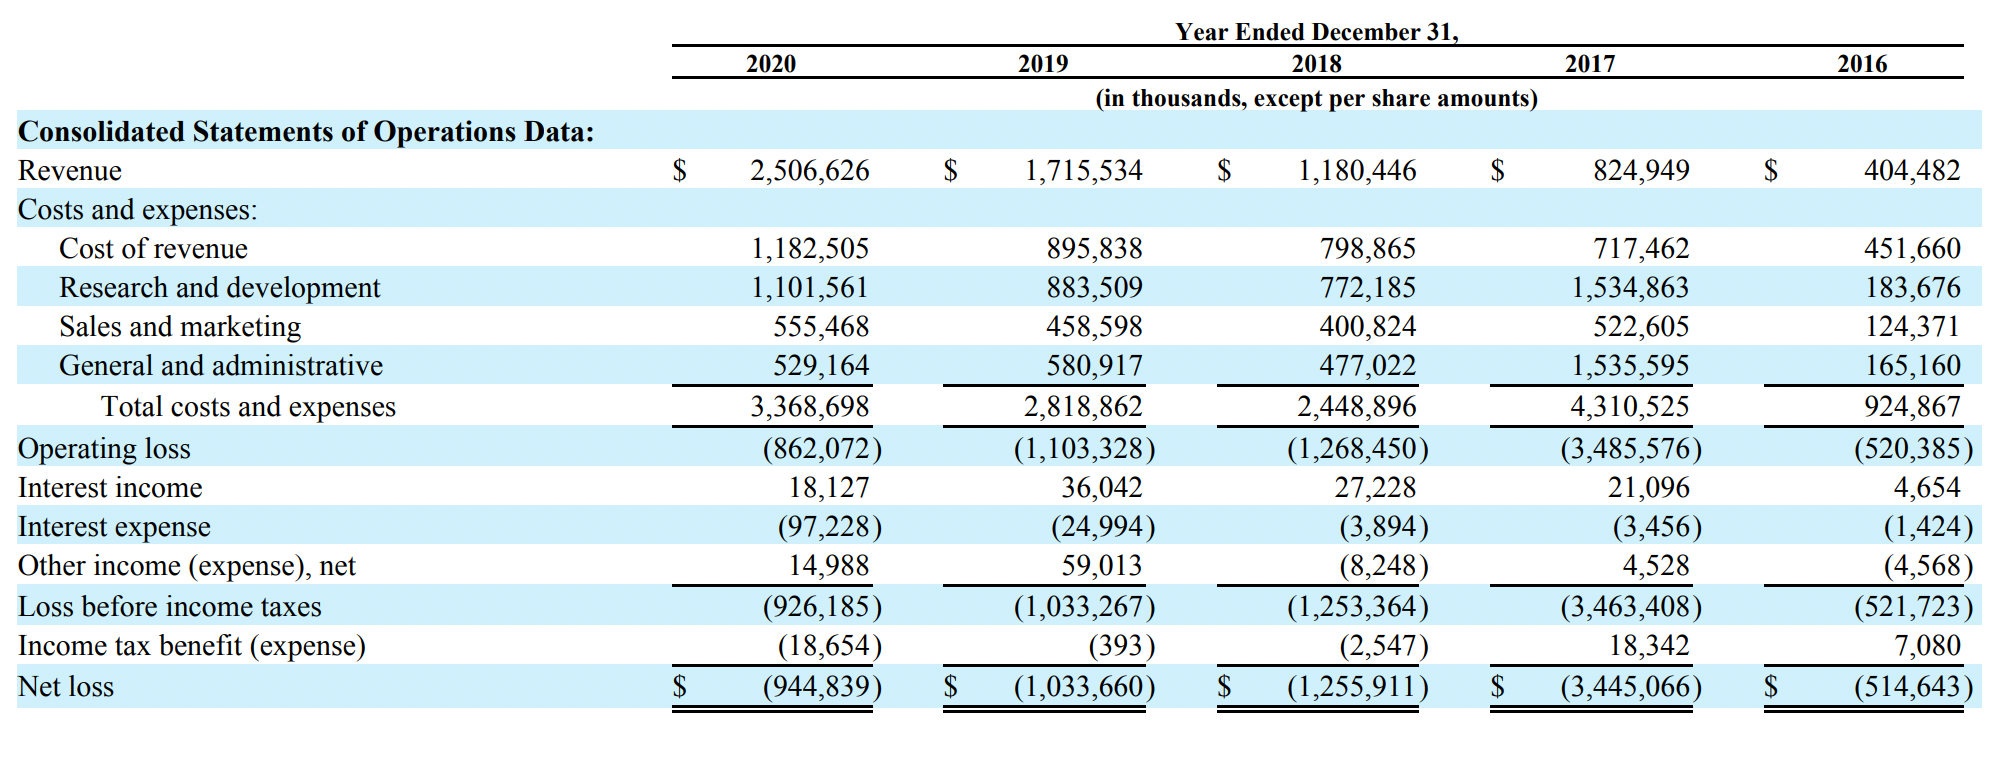Click 2019 sales and marketing 458,598

click(x=1094, y=327)
